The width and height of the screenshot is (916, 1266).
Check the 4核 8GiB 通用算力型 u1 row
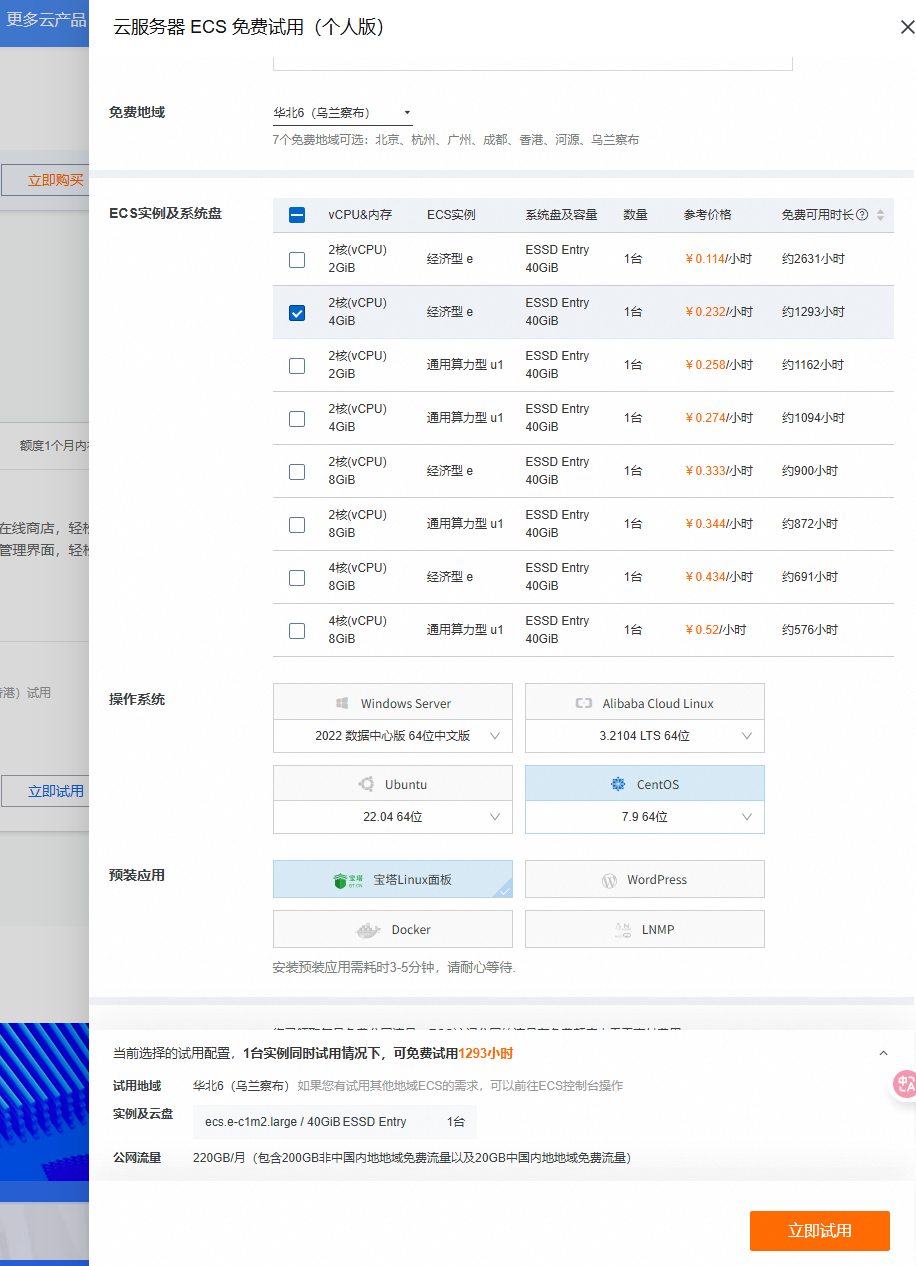[297, 630]
